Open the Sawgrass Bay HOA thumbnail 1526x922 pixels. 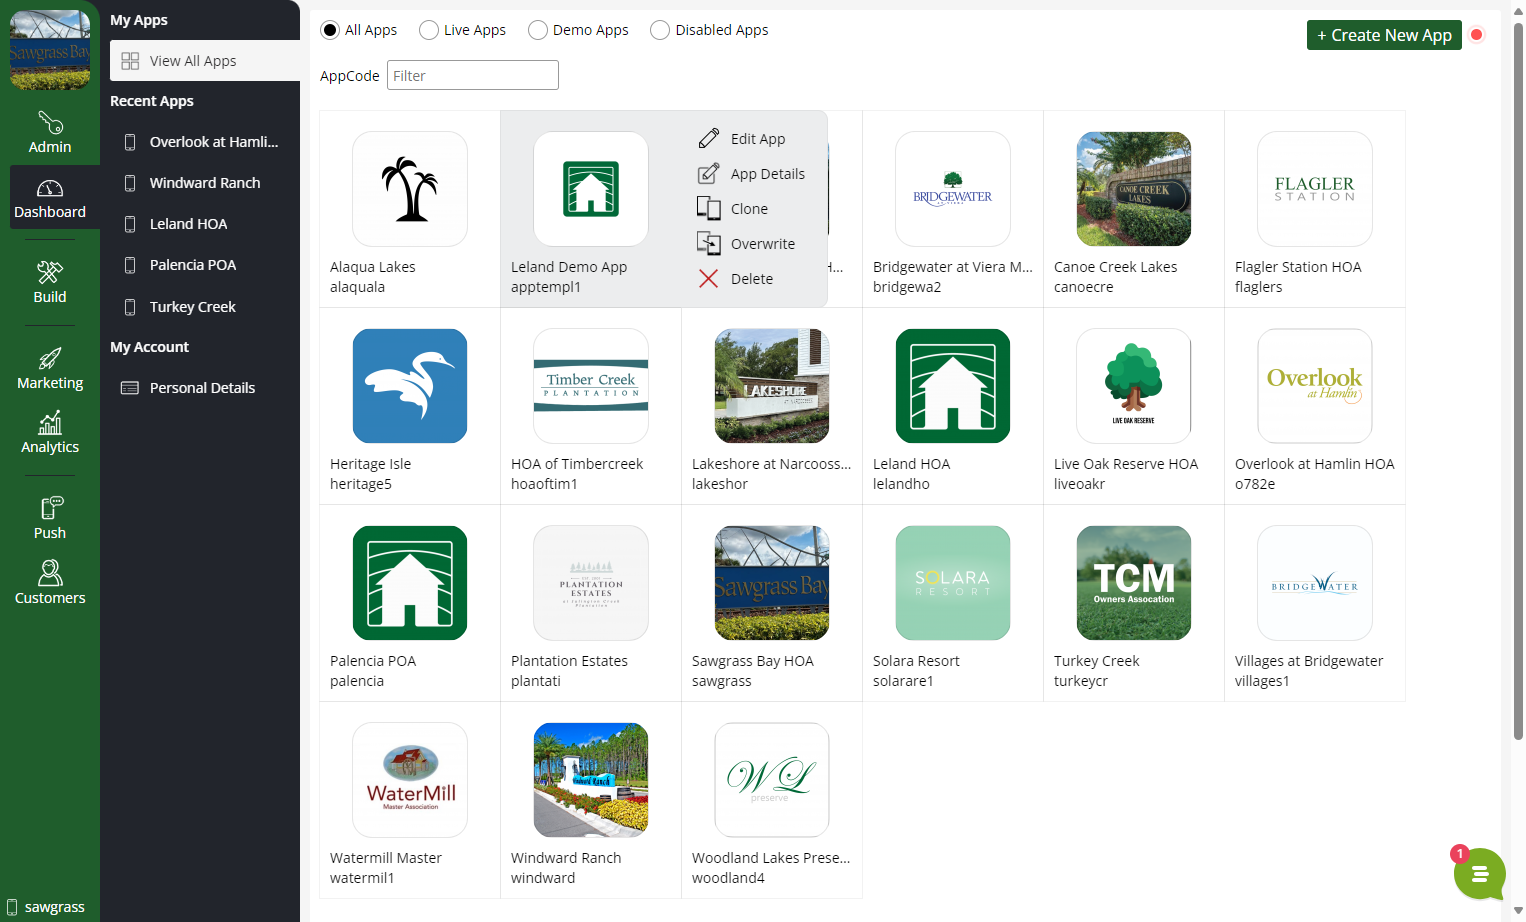pos(772,583)
